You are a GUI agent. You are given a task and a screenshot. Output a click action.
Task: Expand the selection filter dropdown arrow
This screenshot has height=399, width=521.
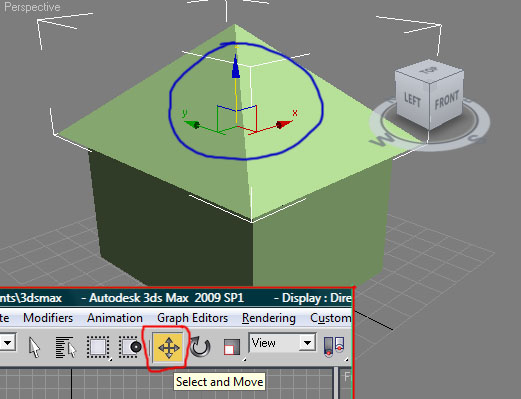click(7, 342)
